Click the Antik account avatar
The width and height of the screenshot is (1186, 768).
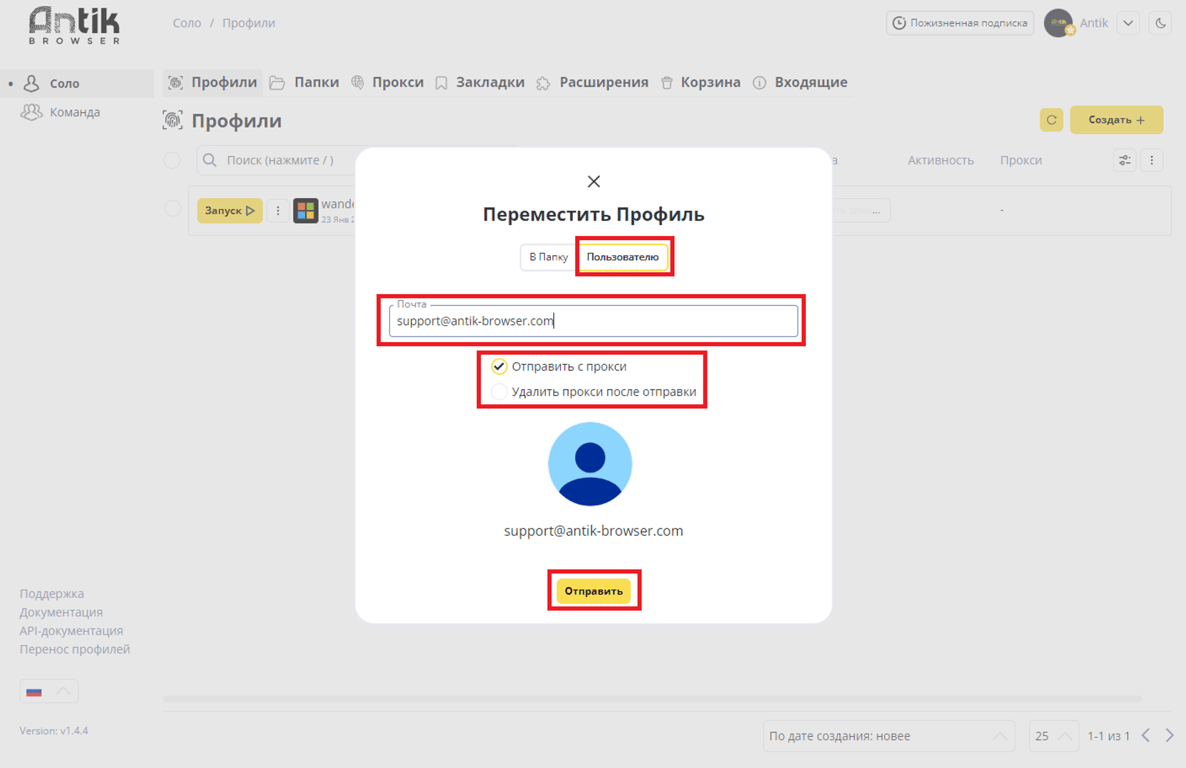click(x=1059, y=23)
